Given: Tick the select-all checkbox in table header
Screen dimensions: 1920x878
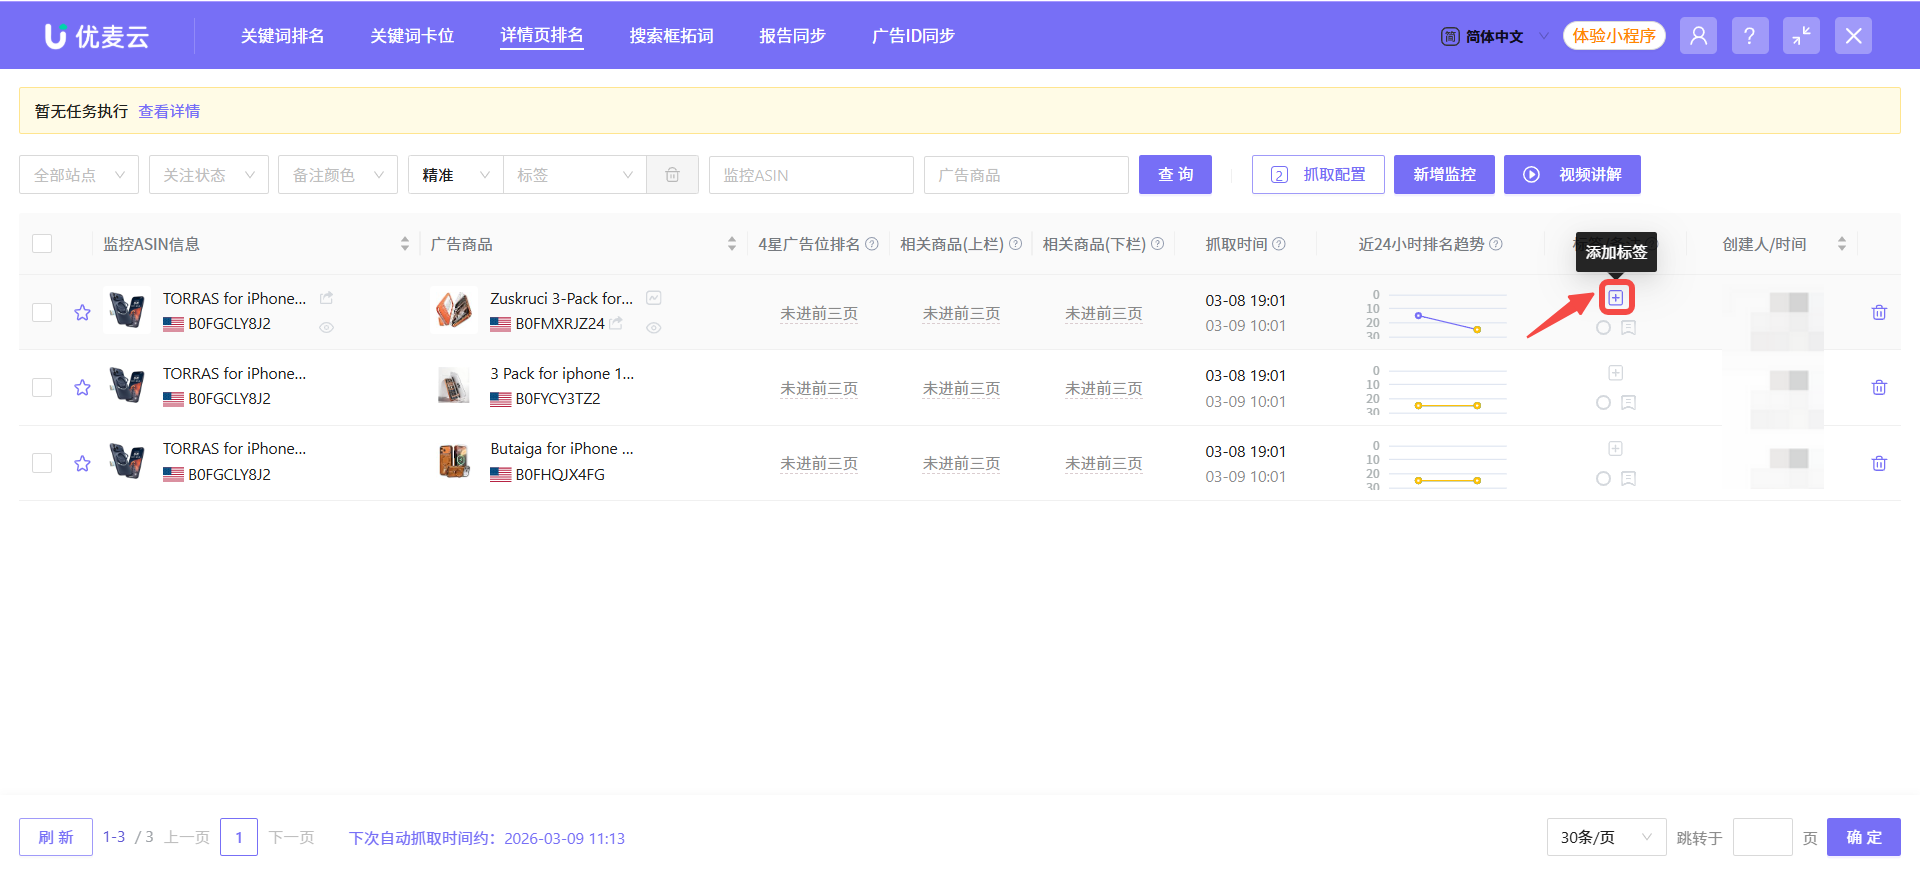Looking at the screenshot, I should click(x=42, y=244).
